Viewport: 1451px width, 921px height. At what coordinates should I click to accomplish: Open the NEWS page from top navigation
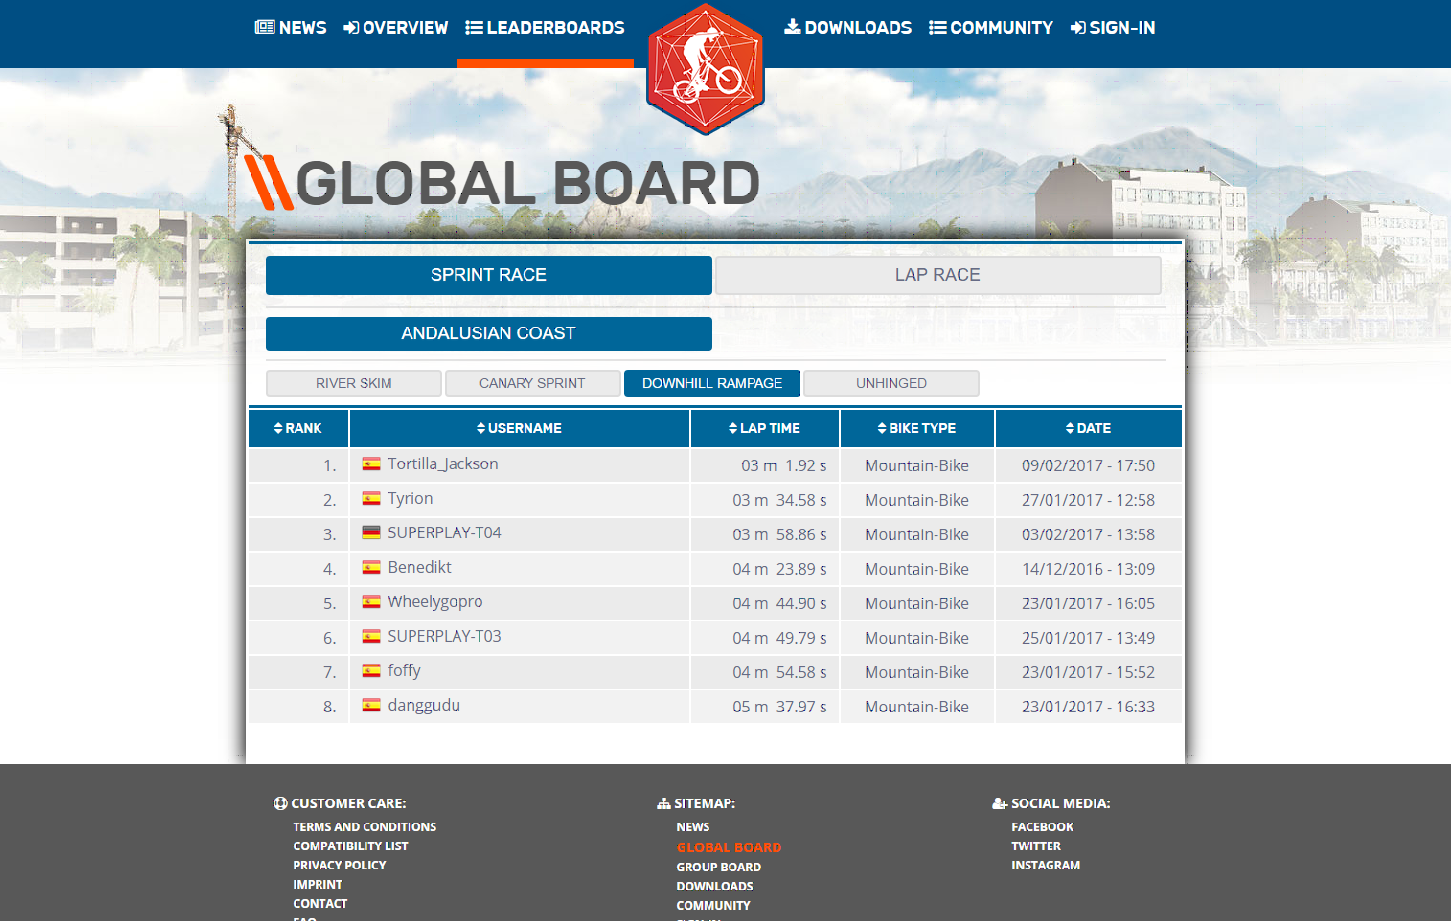(291, 28)
